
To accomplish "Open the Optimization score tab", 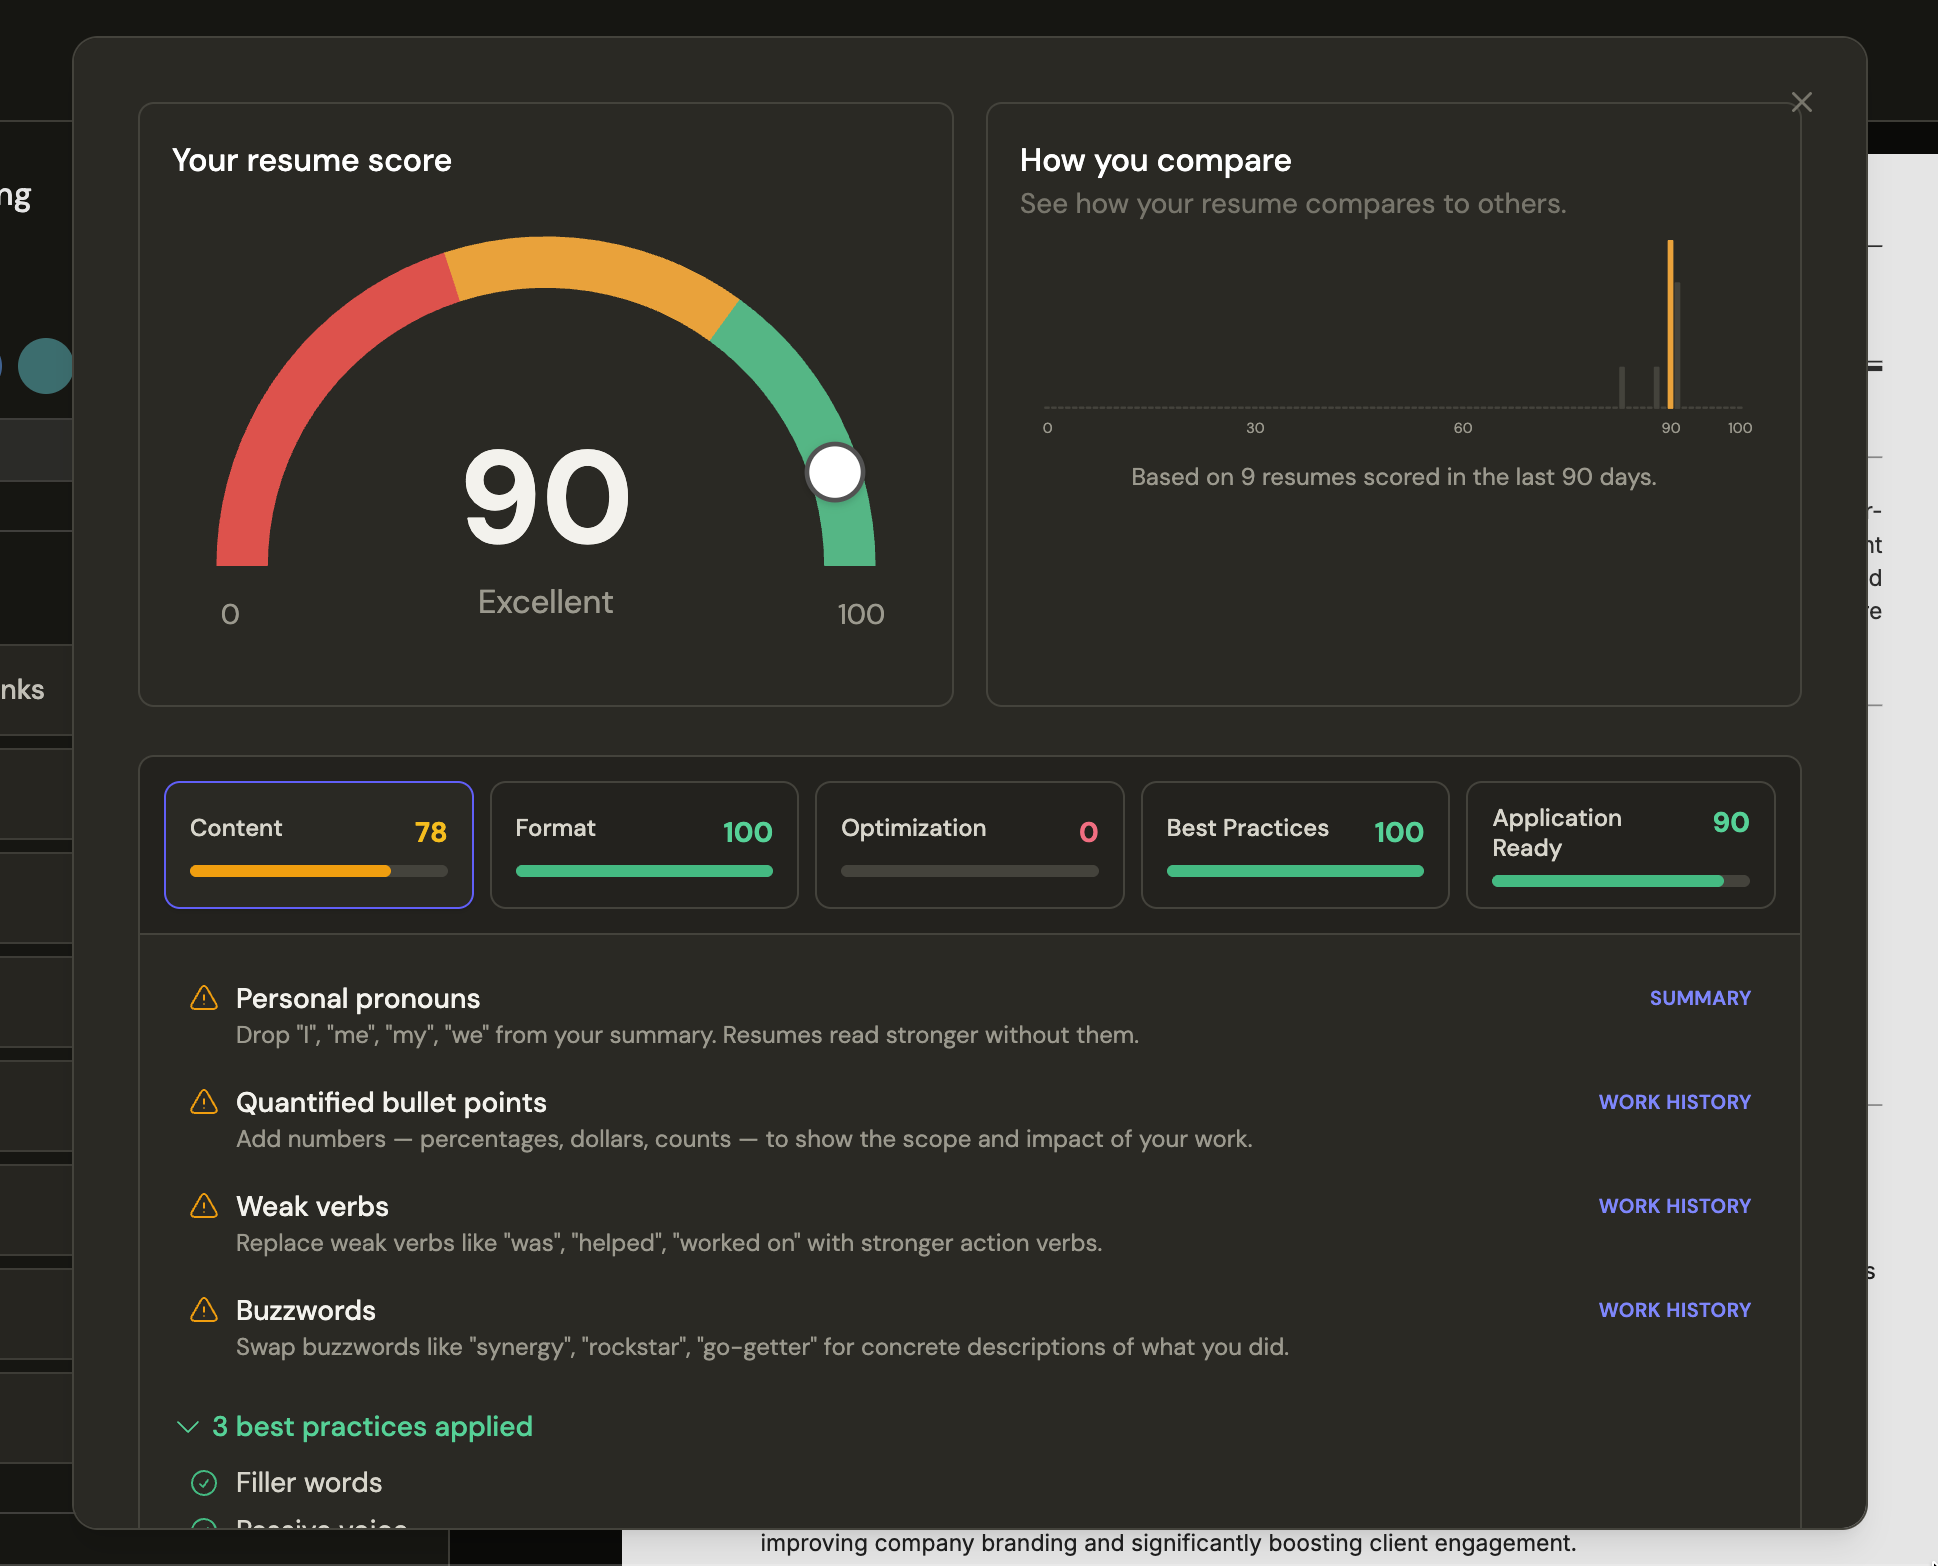I will point(970,845).
